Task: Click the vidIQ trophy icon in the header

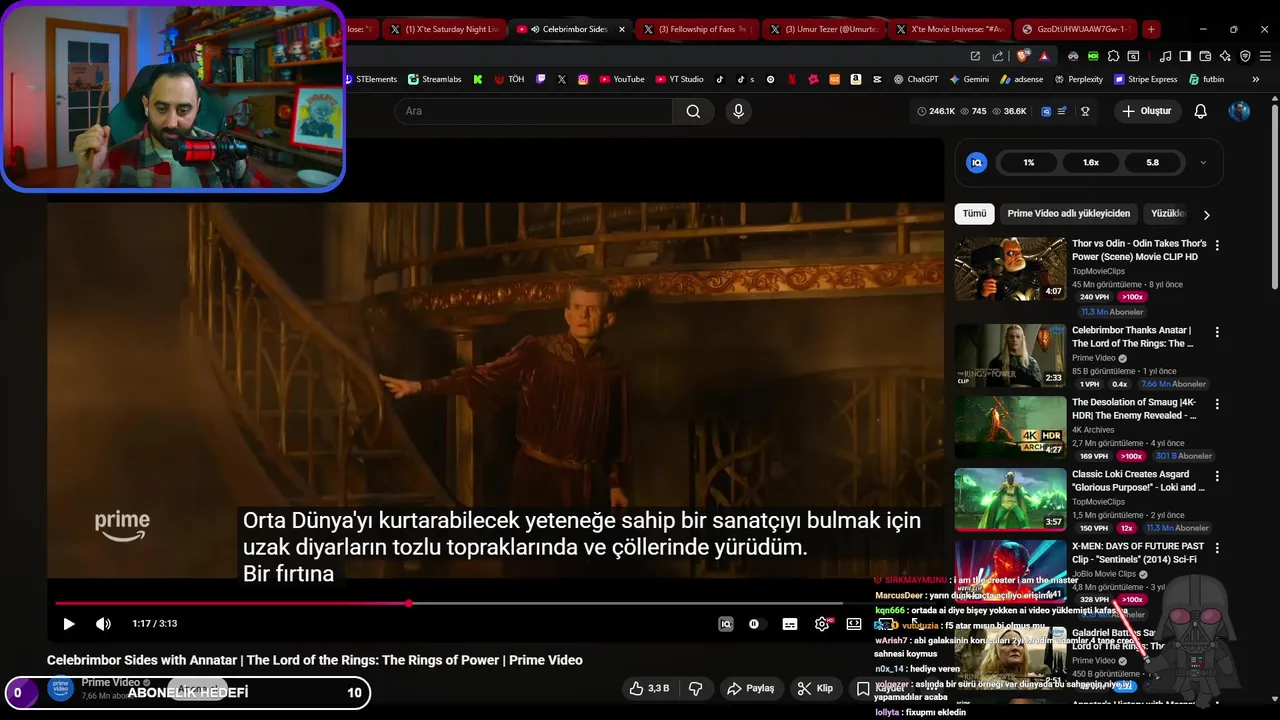Action: (x=1085, y=111)
